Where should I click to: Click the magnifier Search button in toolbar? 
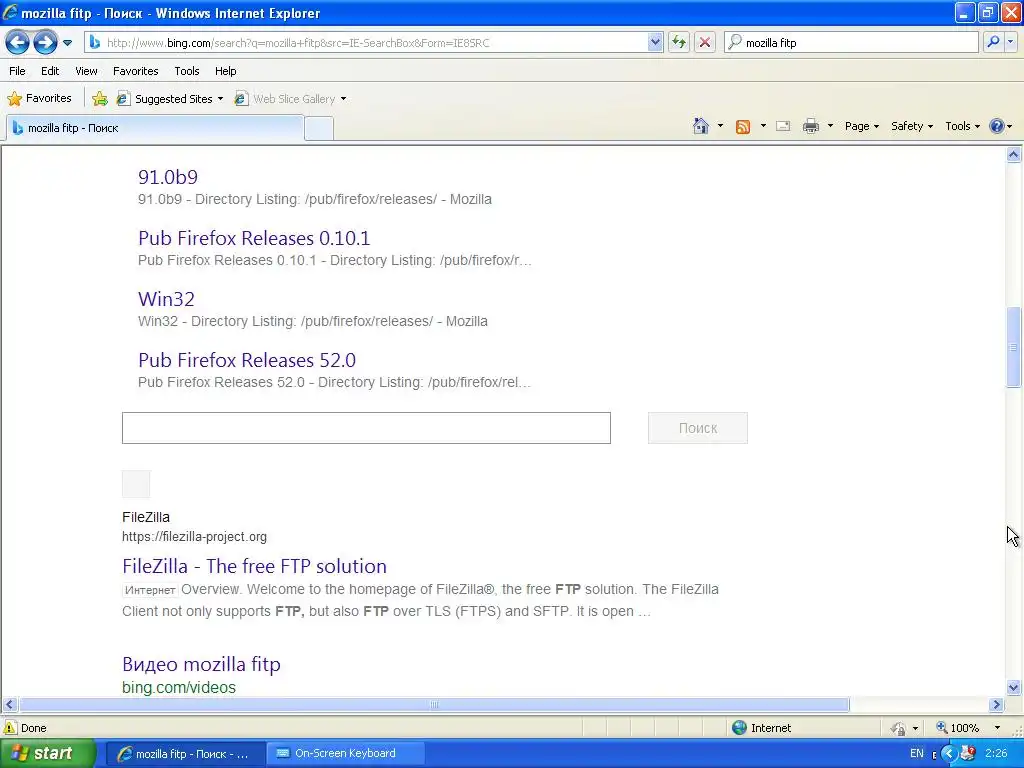993,42
